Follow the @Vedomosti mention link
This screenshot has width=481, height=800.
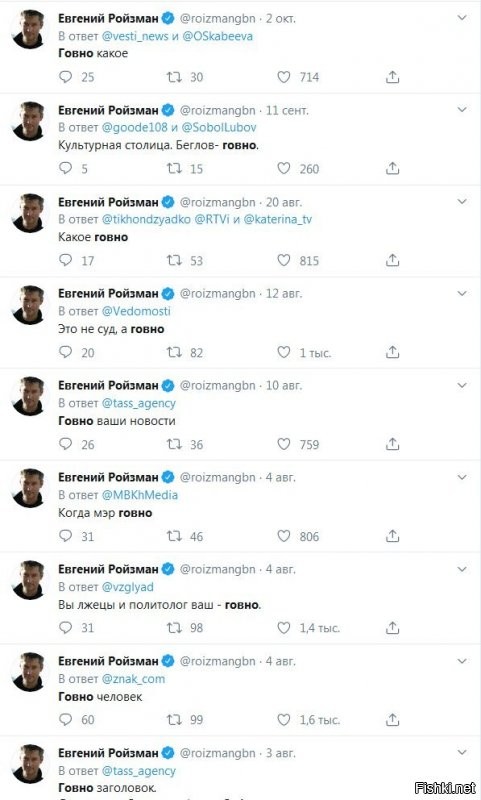pyautogui.click(x=136, y=311)
